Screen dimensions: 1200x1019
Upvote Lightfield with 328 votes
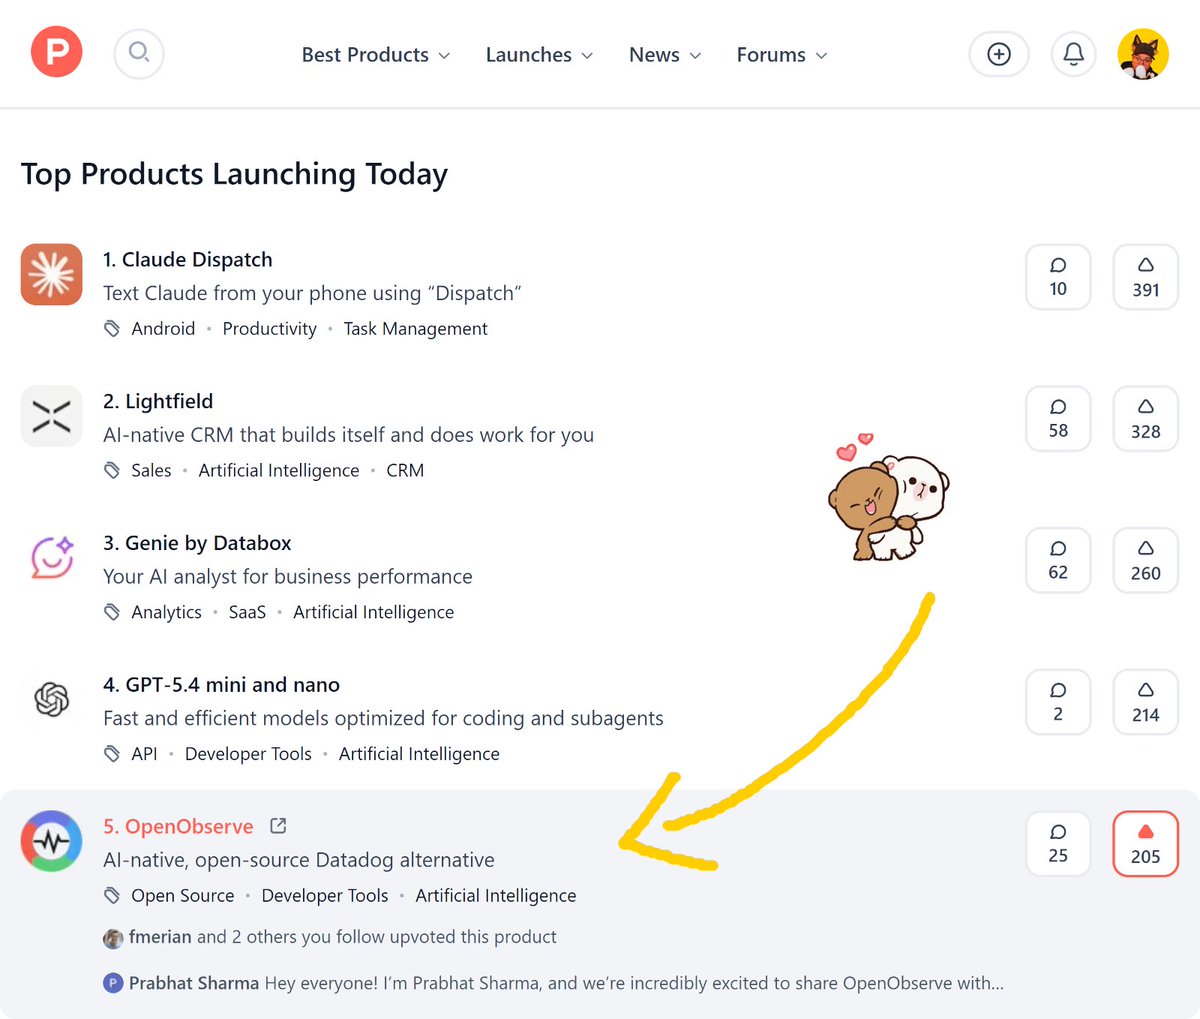pyautogui.click(x=1146, y=419)
